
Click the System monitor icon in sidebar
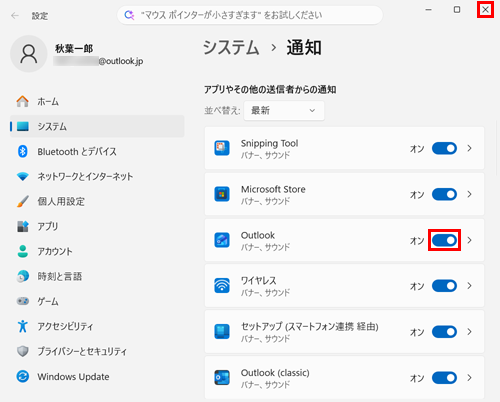[x=23, y=126]
